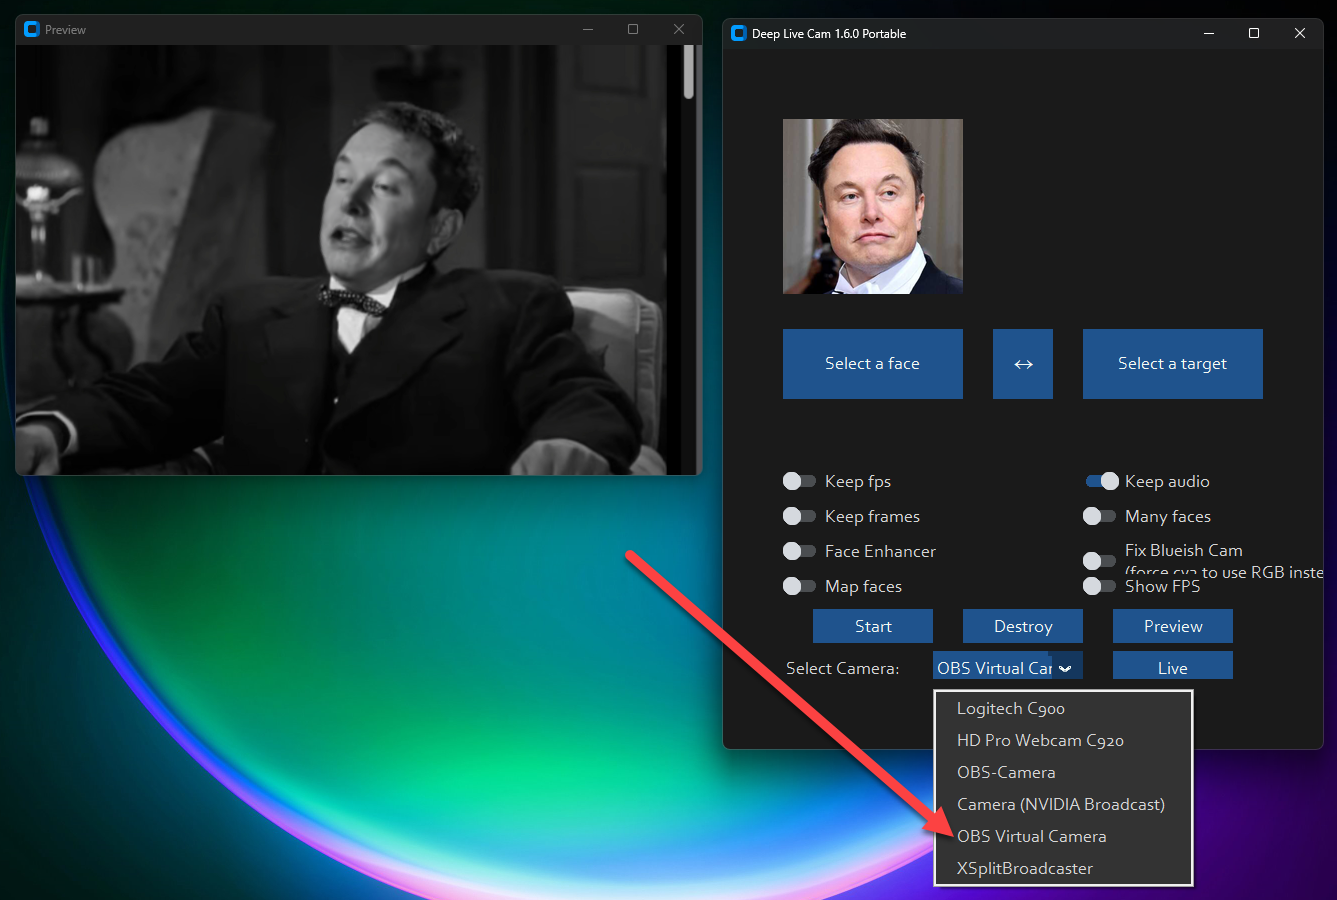
Task: Click the Live button
Action: pyautogui.click(x=1172, y=667)
